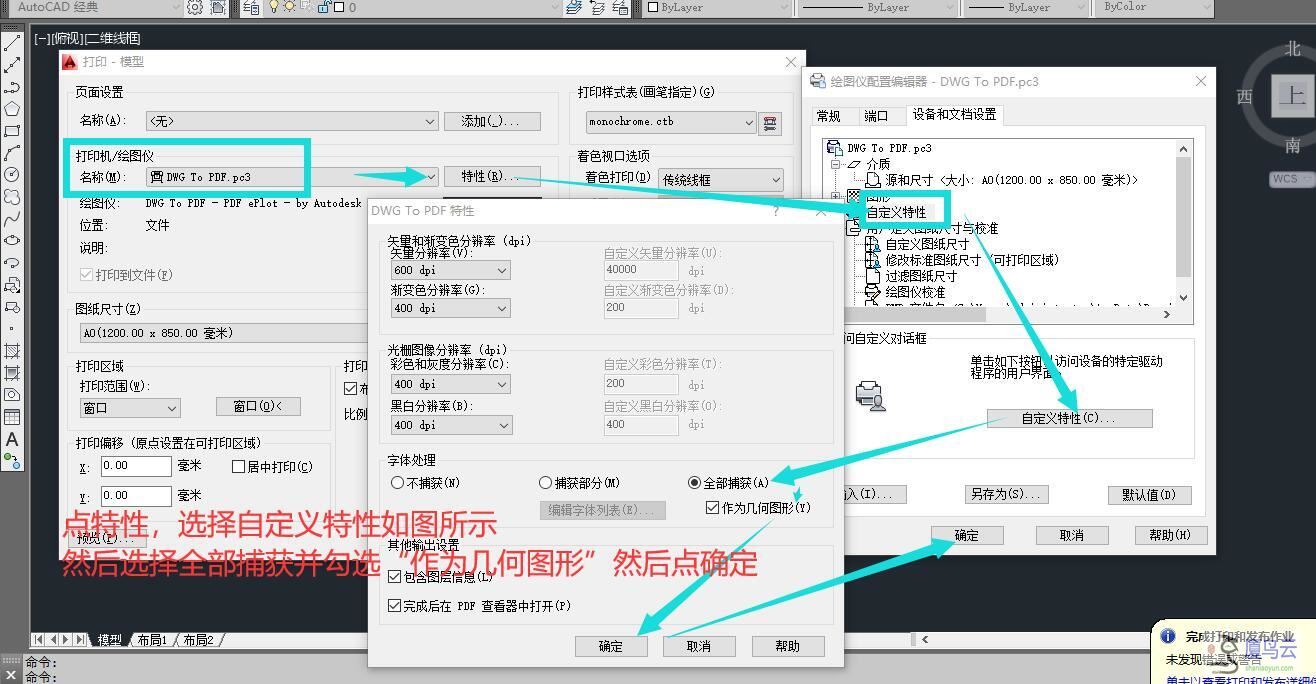The image size is (1316, 684).
Task: Collapse the 介质 tree node
Action: coord(836,164)
